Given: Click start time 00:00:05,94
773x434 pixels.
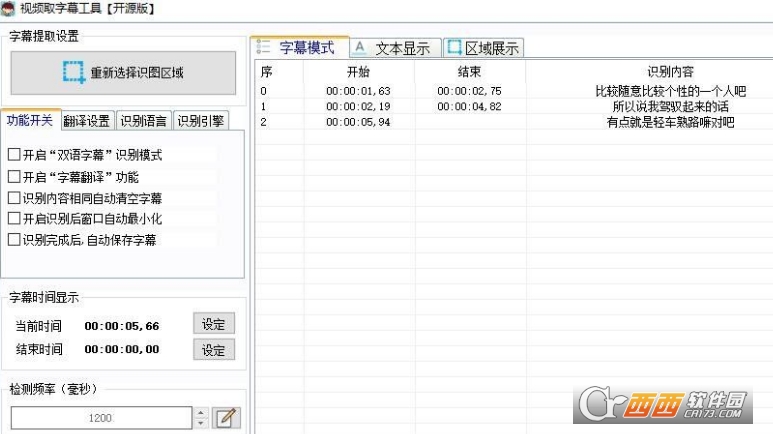Looking at the screenshot, I should 358,122.
